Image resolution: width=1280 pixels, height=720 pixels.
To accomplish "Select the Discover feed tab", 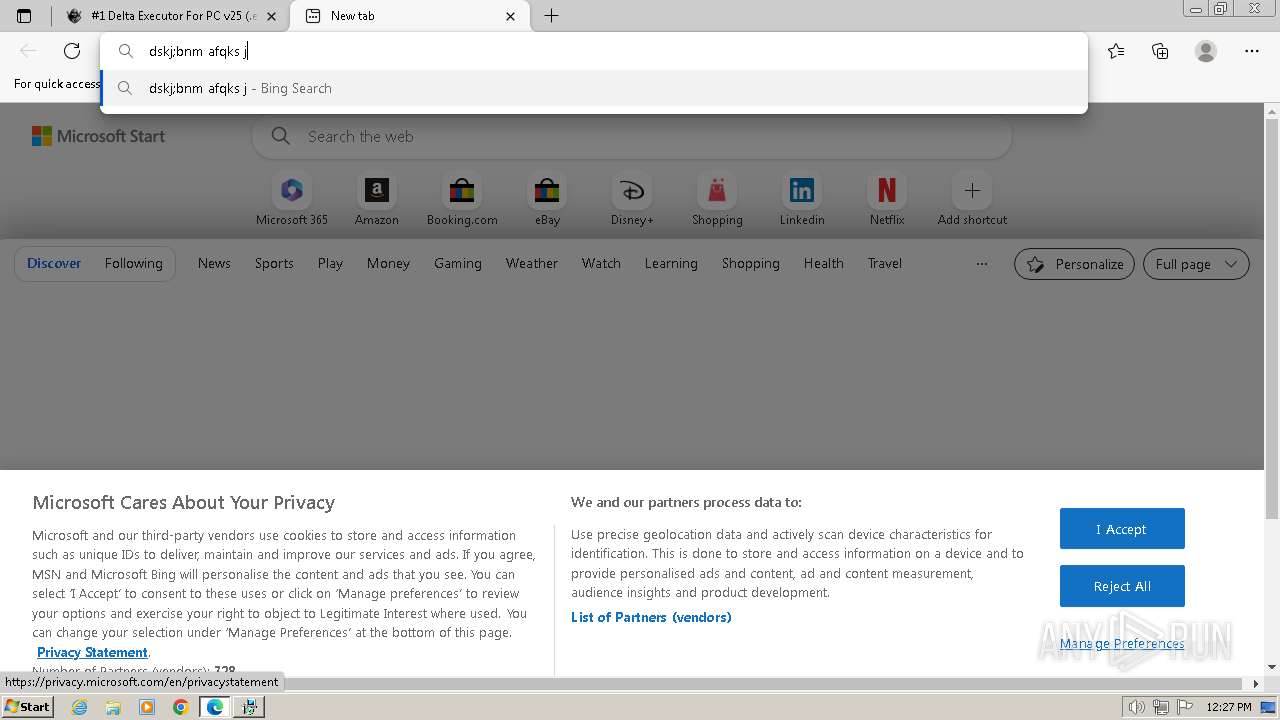I will (x=54, y=263).
